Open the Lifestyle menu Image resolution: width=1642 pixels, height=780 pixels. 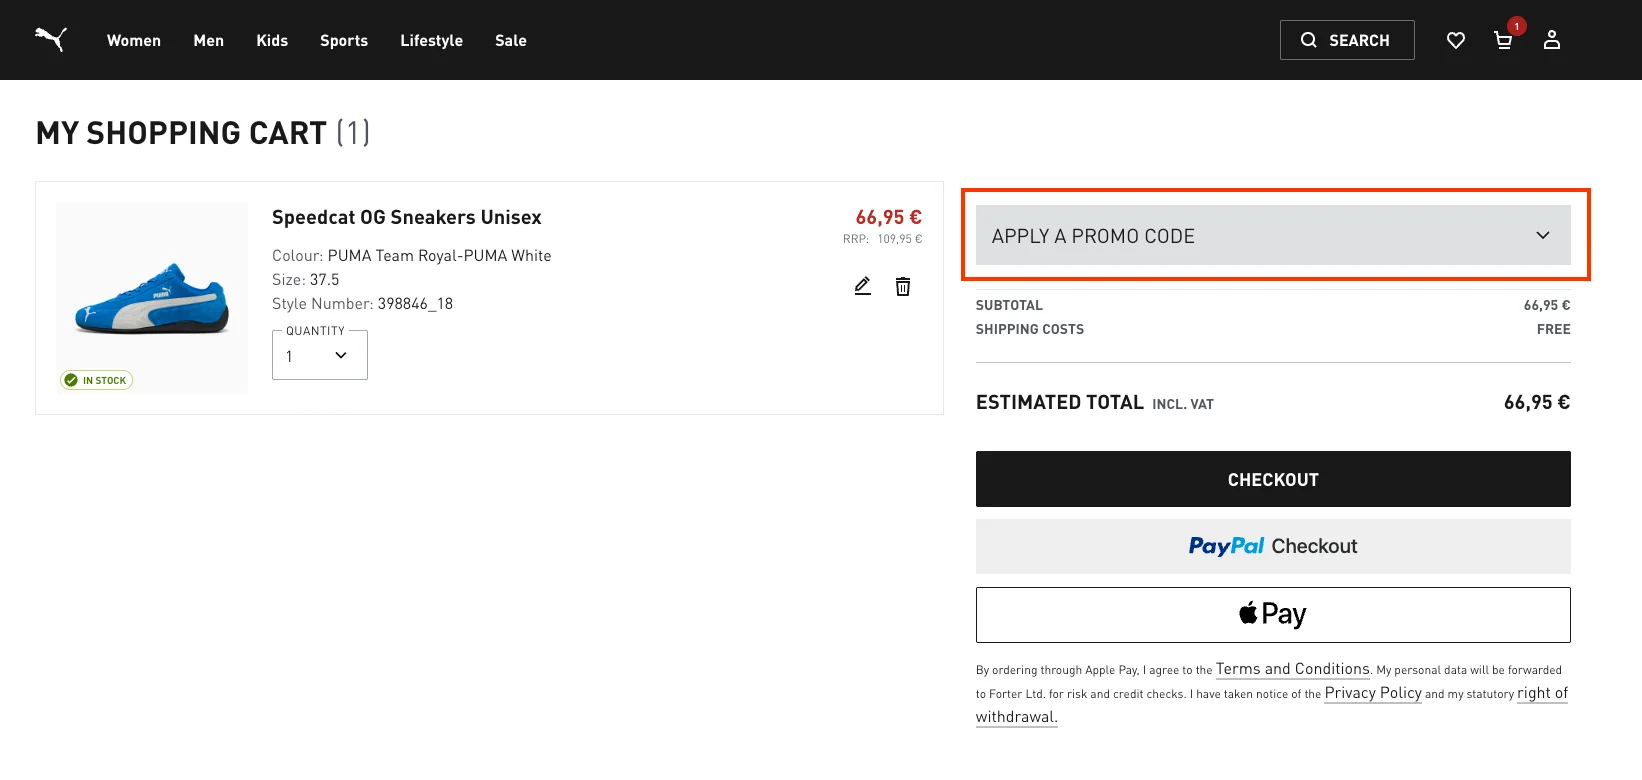[x=432, y=40]
